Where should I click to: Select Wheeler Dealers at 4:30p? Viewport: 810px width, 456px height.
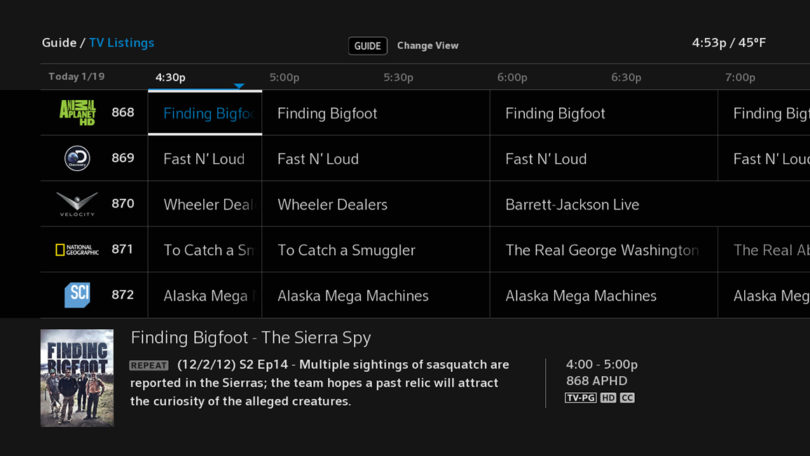(205, 204)
